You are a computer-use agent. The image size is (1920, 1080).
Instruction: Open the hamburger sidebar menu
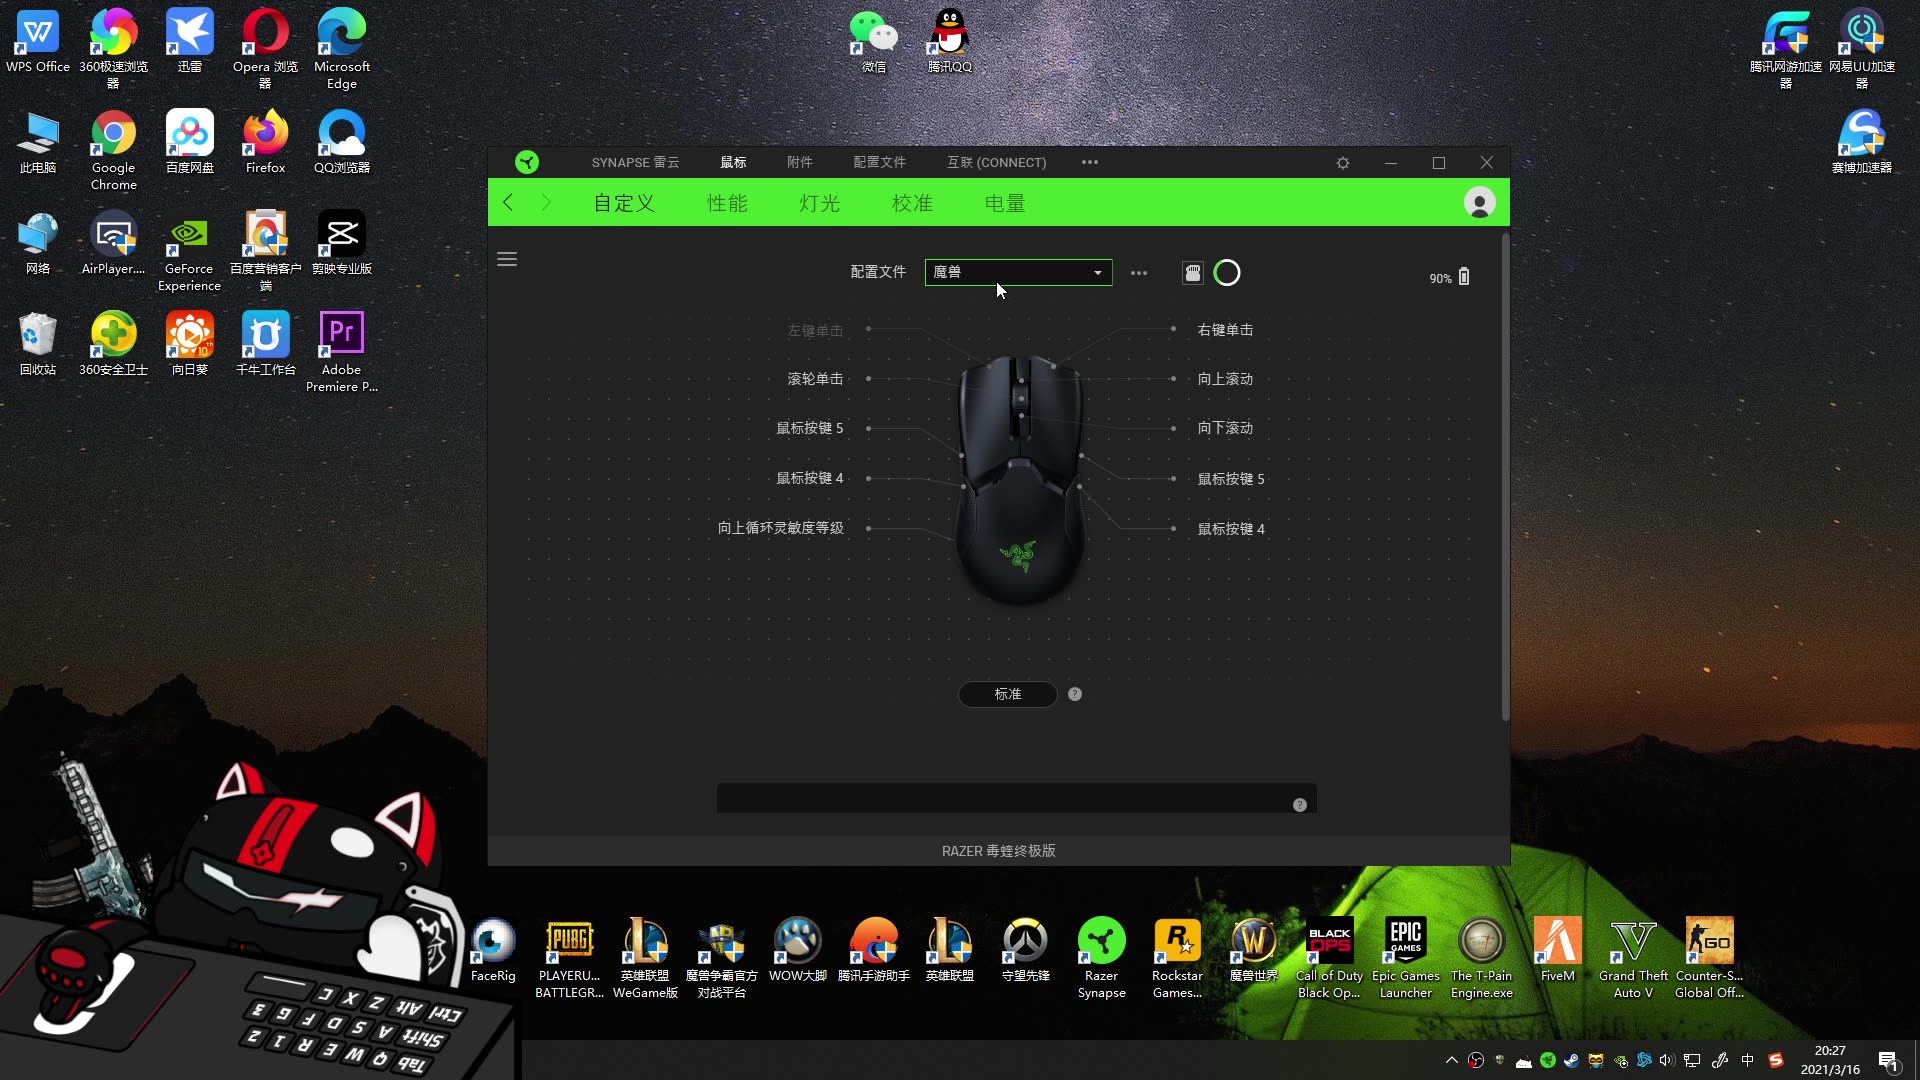(507, 259)
